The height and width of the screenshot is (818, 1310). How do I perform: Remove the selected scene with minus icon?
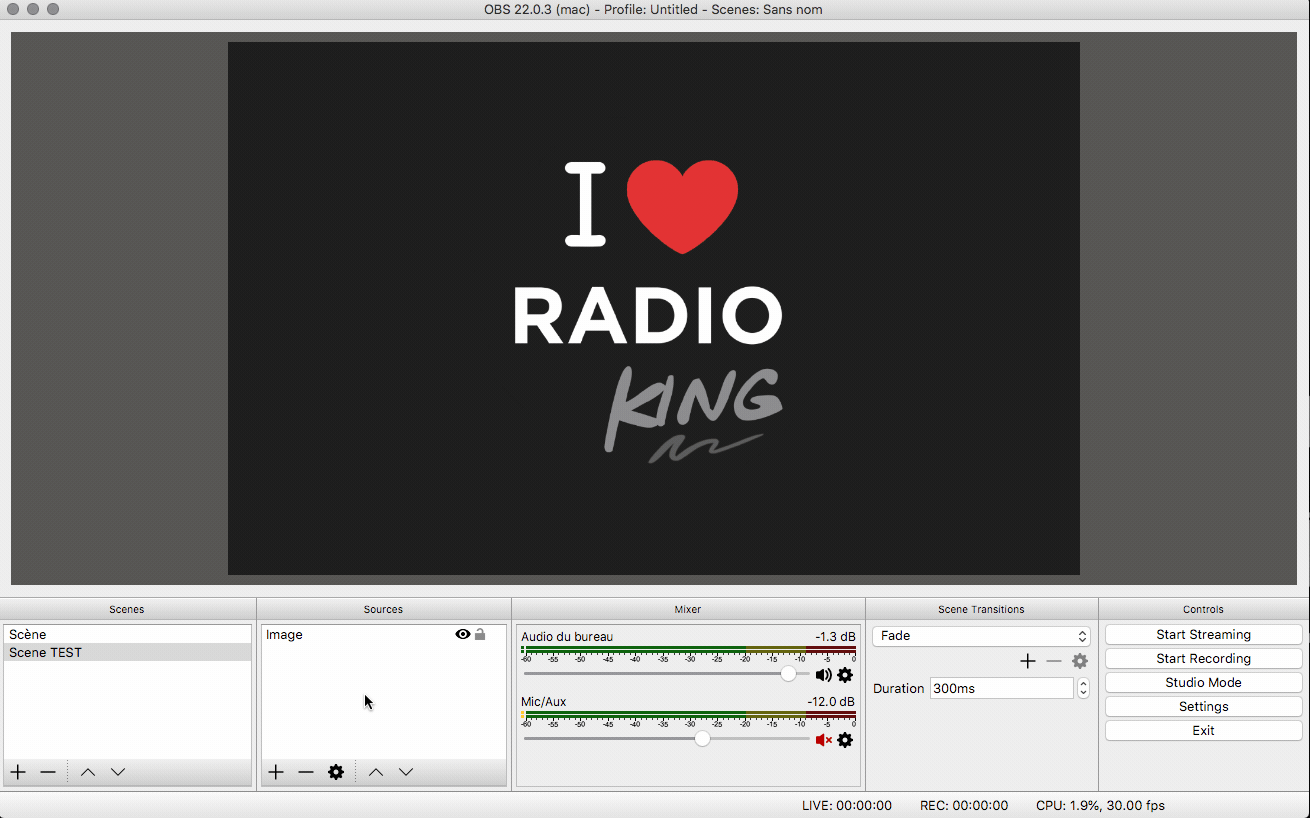coord(48,772)
